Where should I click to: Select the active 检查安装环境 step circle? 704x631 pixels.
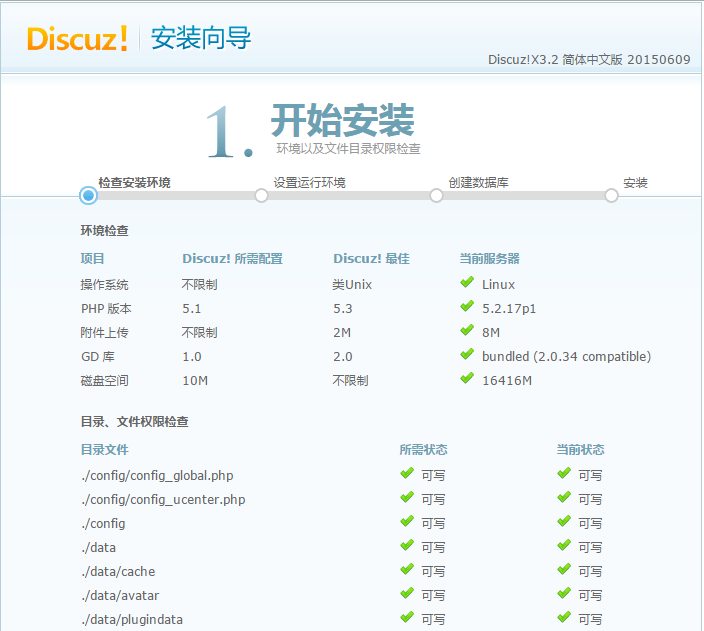click(88, 196)
